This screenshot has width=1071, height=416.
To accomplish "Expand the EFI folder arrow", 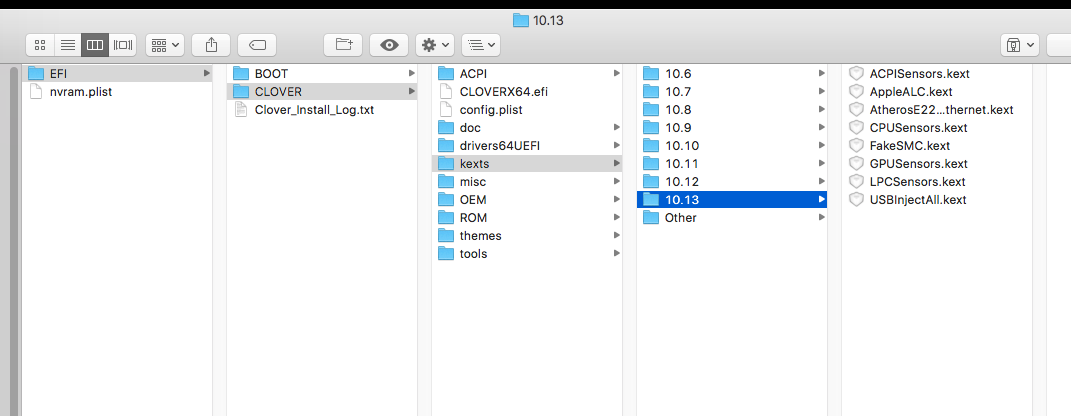I will 206,73.
